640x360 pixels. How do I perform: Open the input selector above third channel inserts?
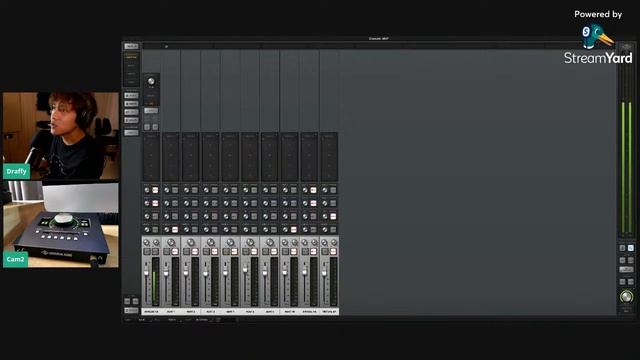(x=191, y=136)
